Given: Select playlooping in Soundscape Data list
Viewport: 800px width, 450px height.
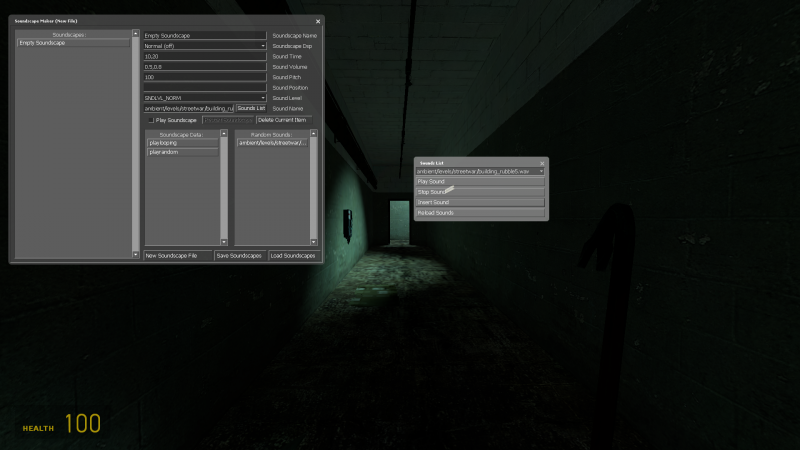Looking at the screenshot, I should (x=183, y=143).
